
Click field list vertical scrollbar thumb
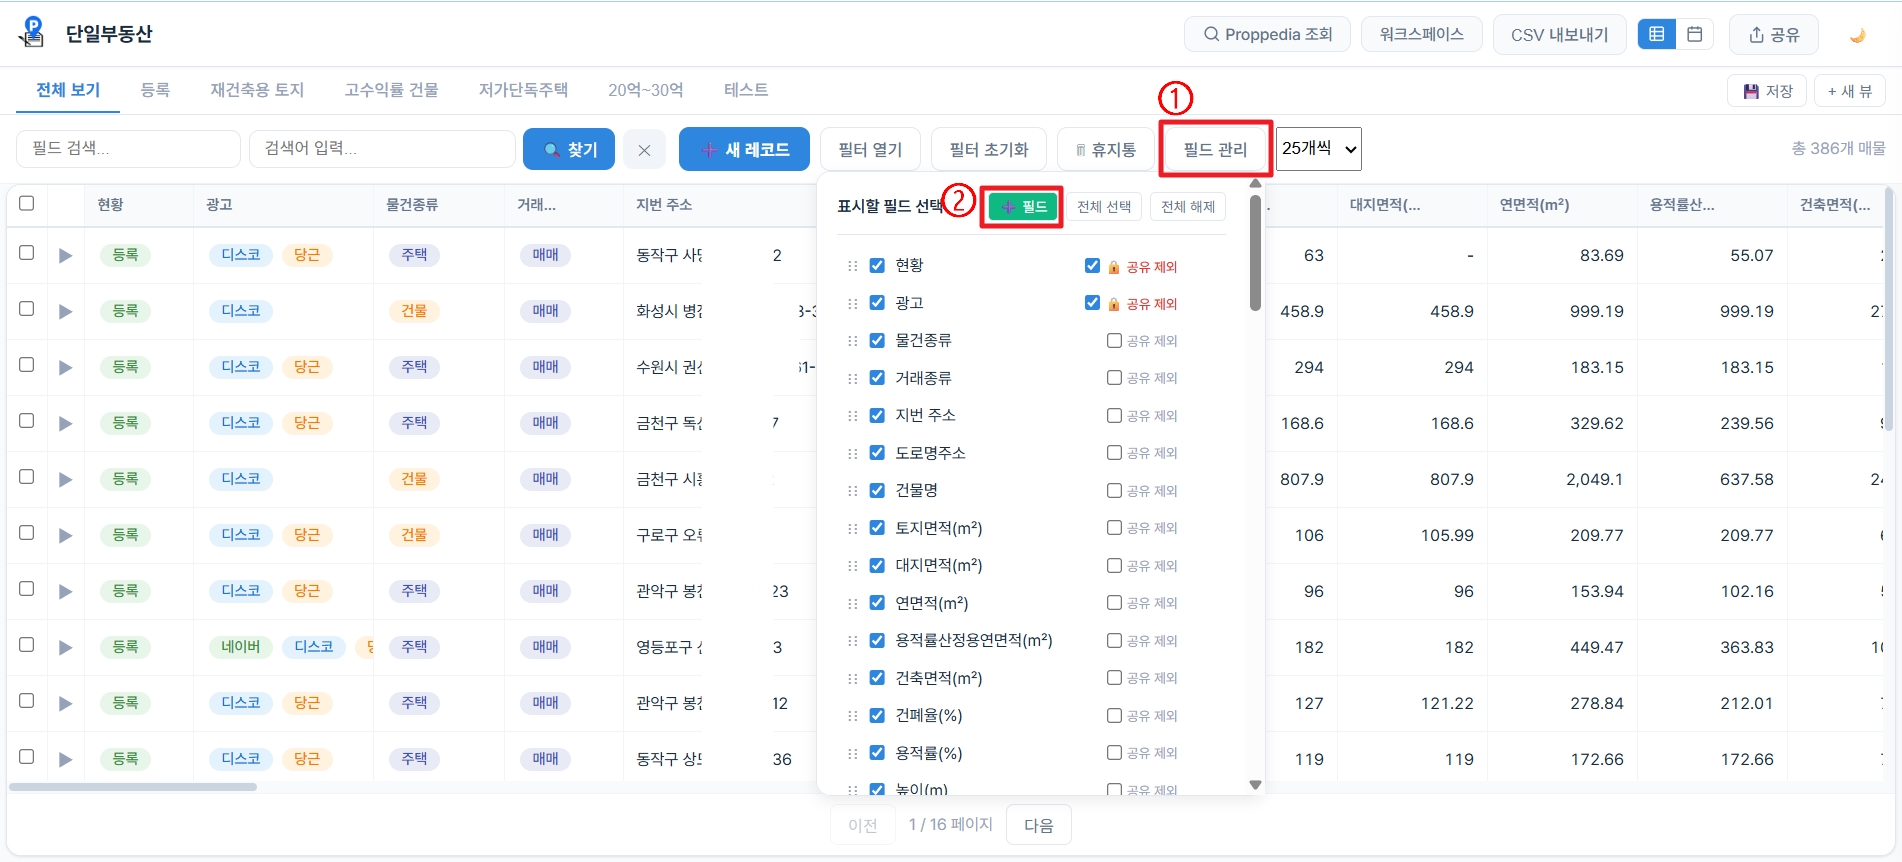click(x=1255, y=252)
